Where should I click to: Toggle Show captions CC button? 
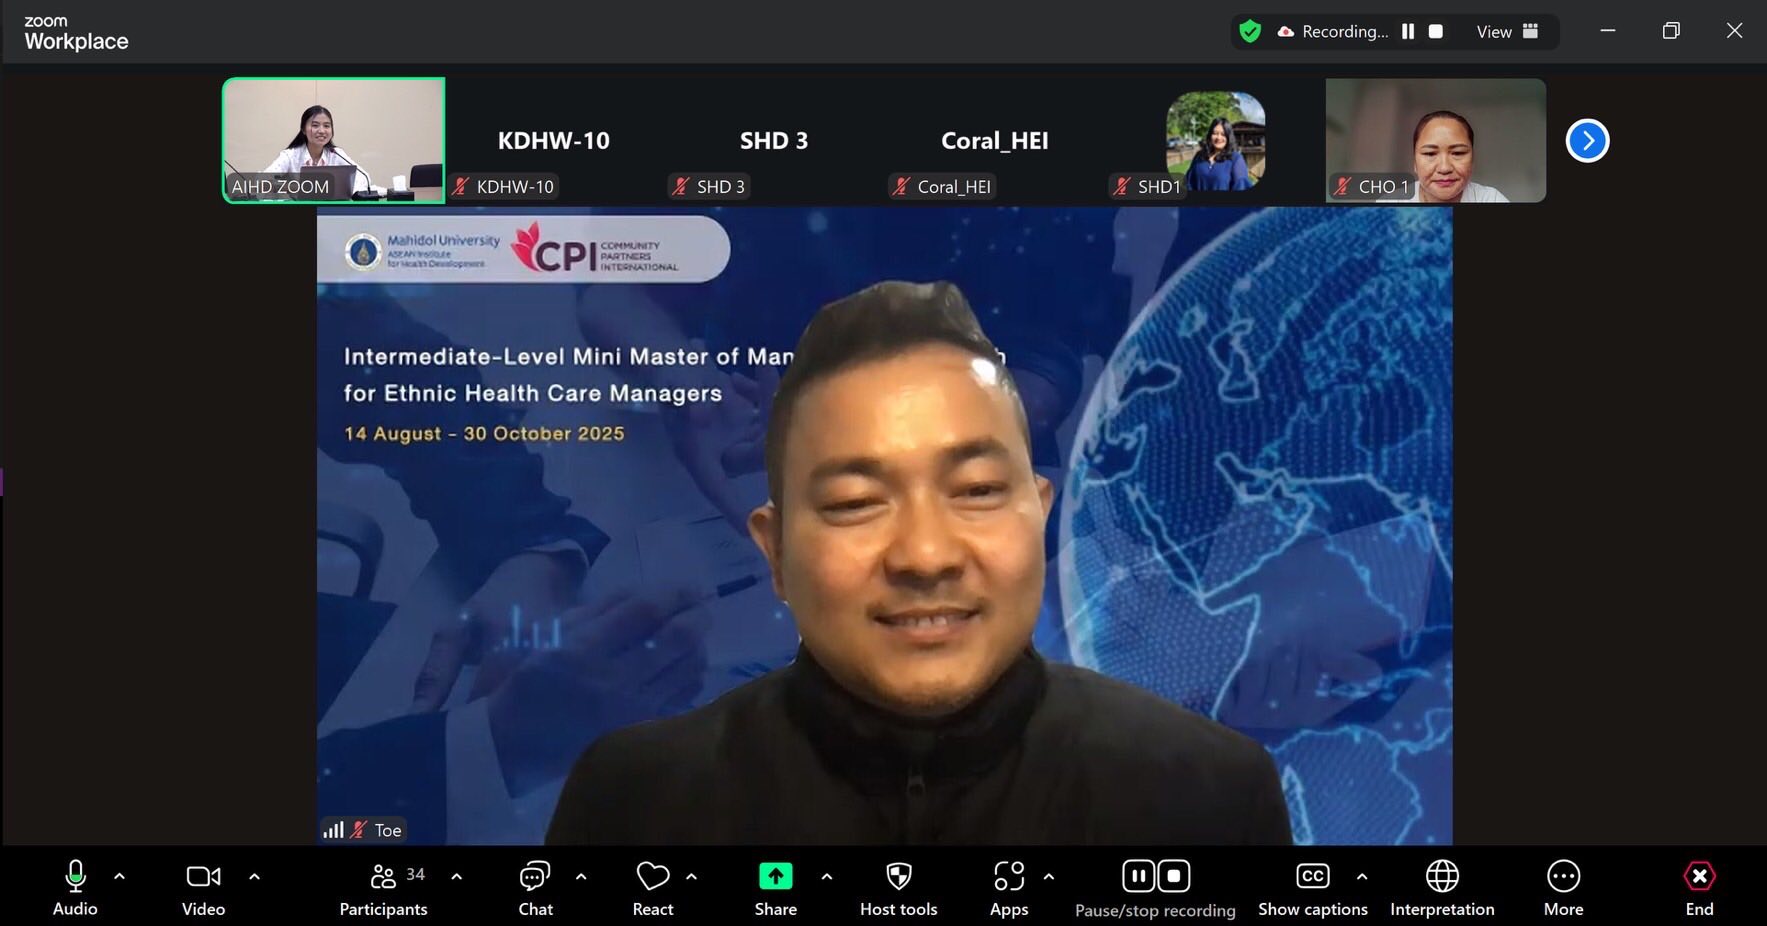tap(1312, 887)
